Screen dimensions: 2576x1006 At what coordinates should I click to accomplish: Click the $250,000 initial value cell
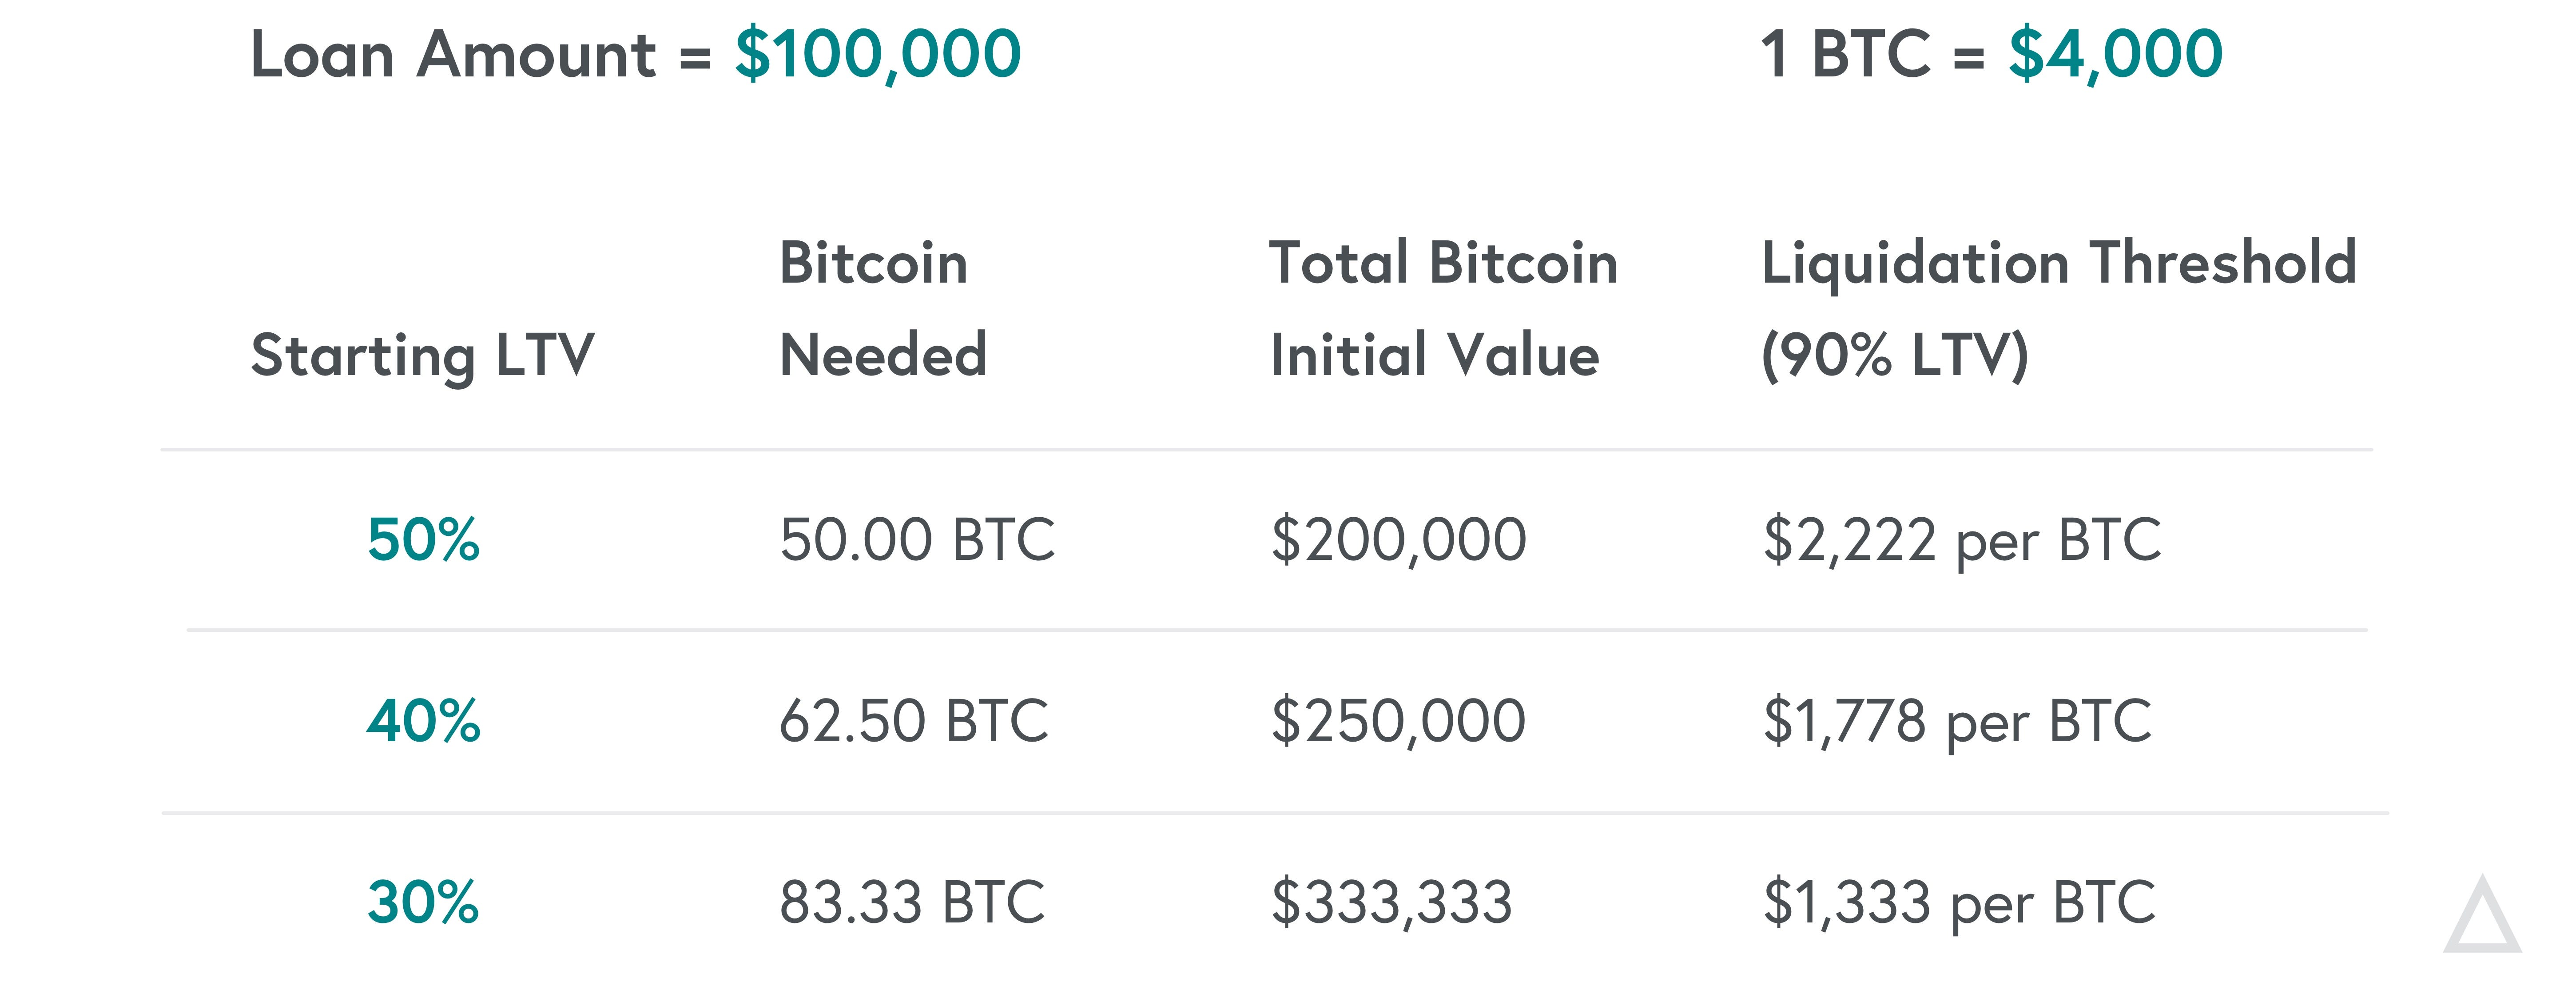pos(1398,722)
